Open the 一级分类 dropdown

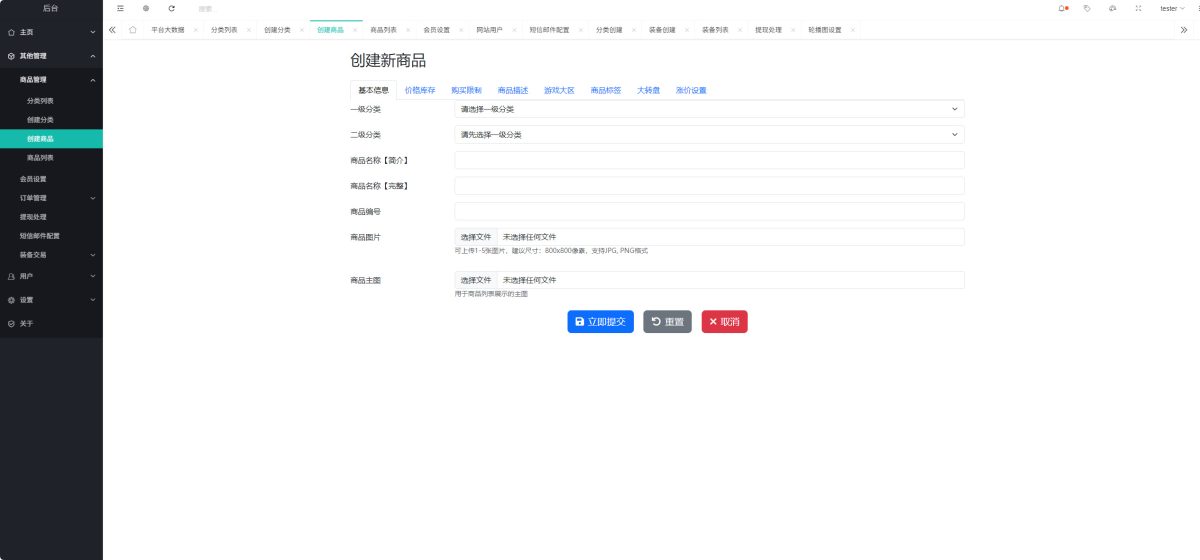point(709,108)
